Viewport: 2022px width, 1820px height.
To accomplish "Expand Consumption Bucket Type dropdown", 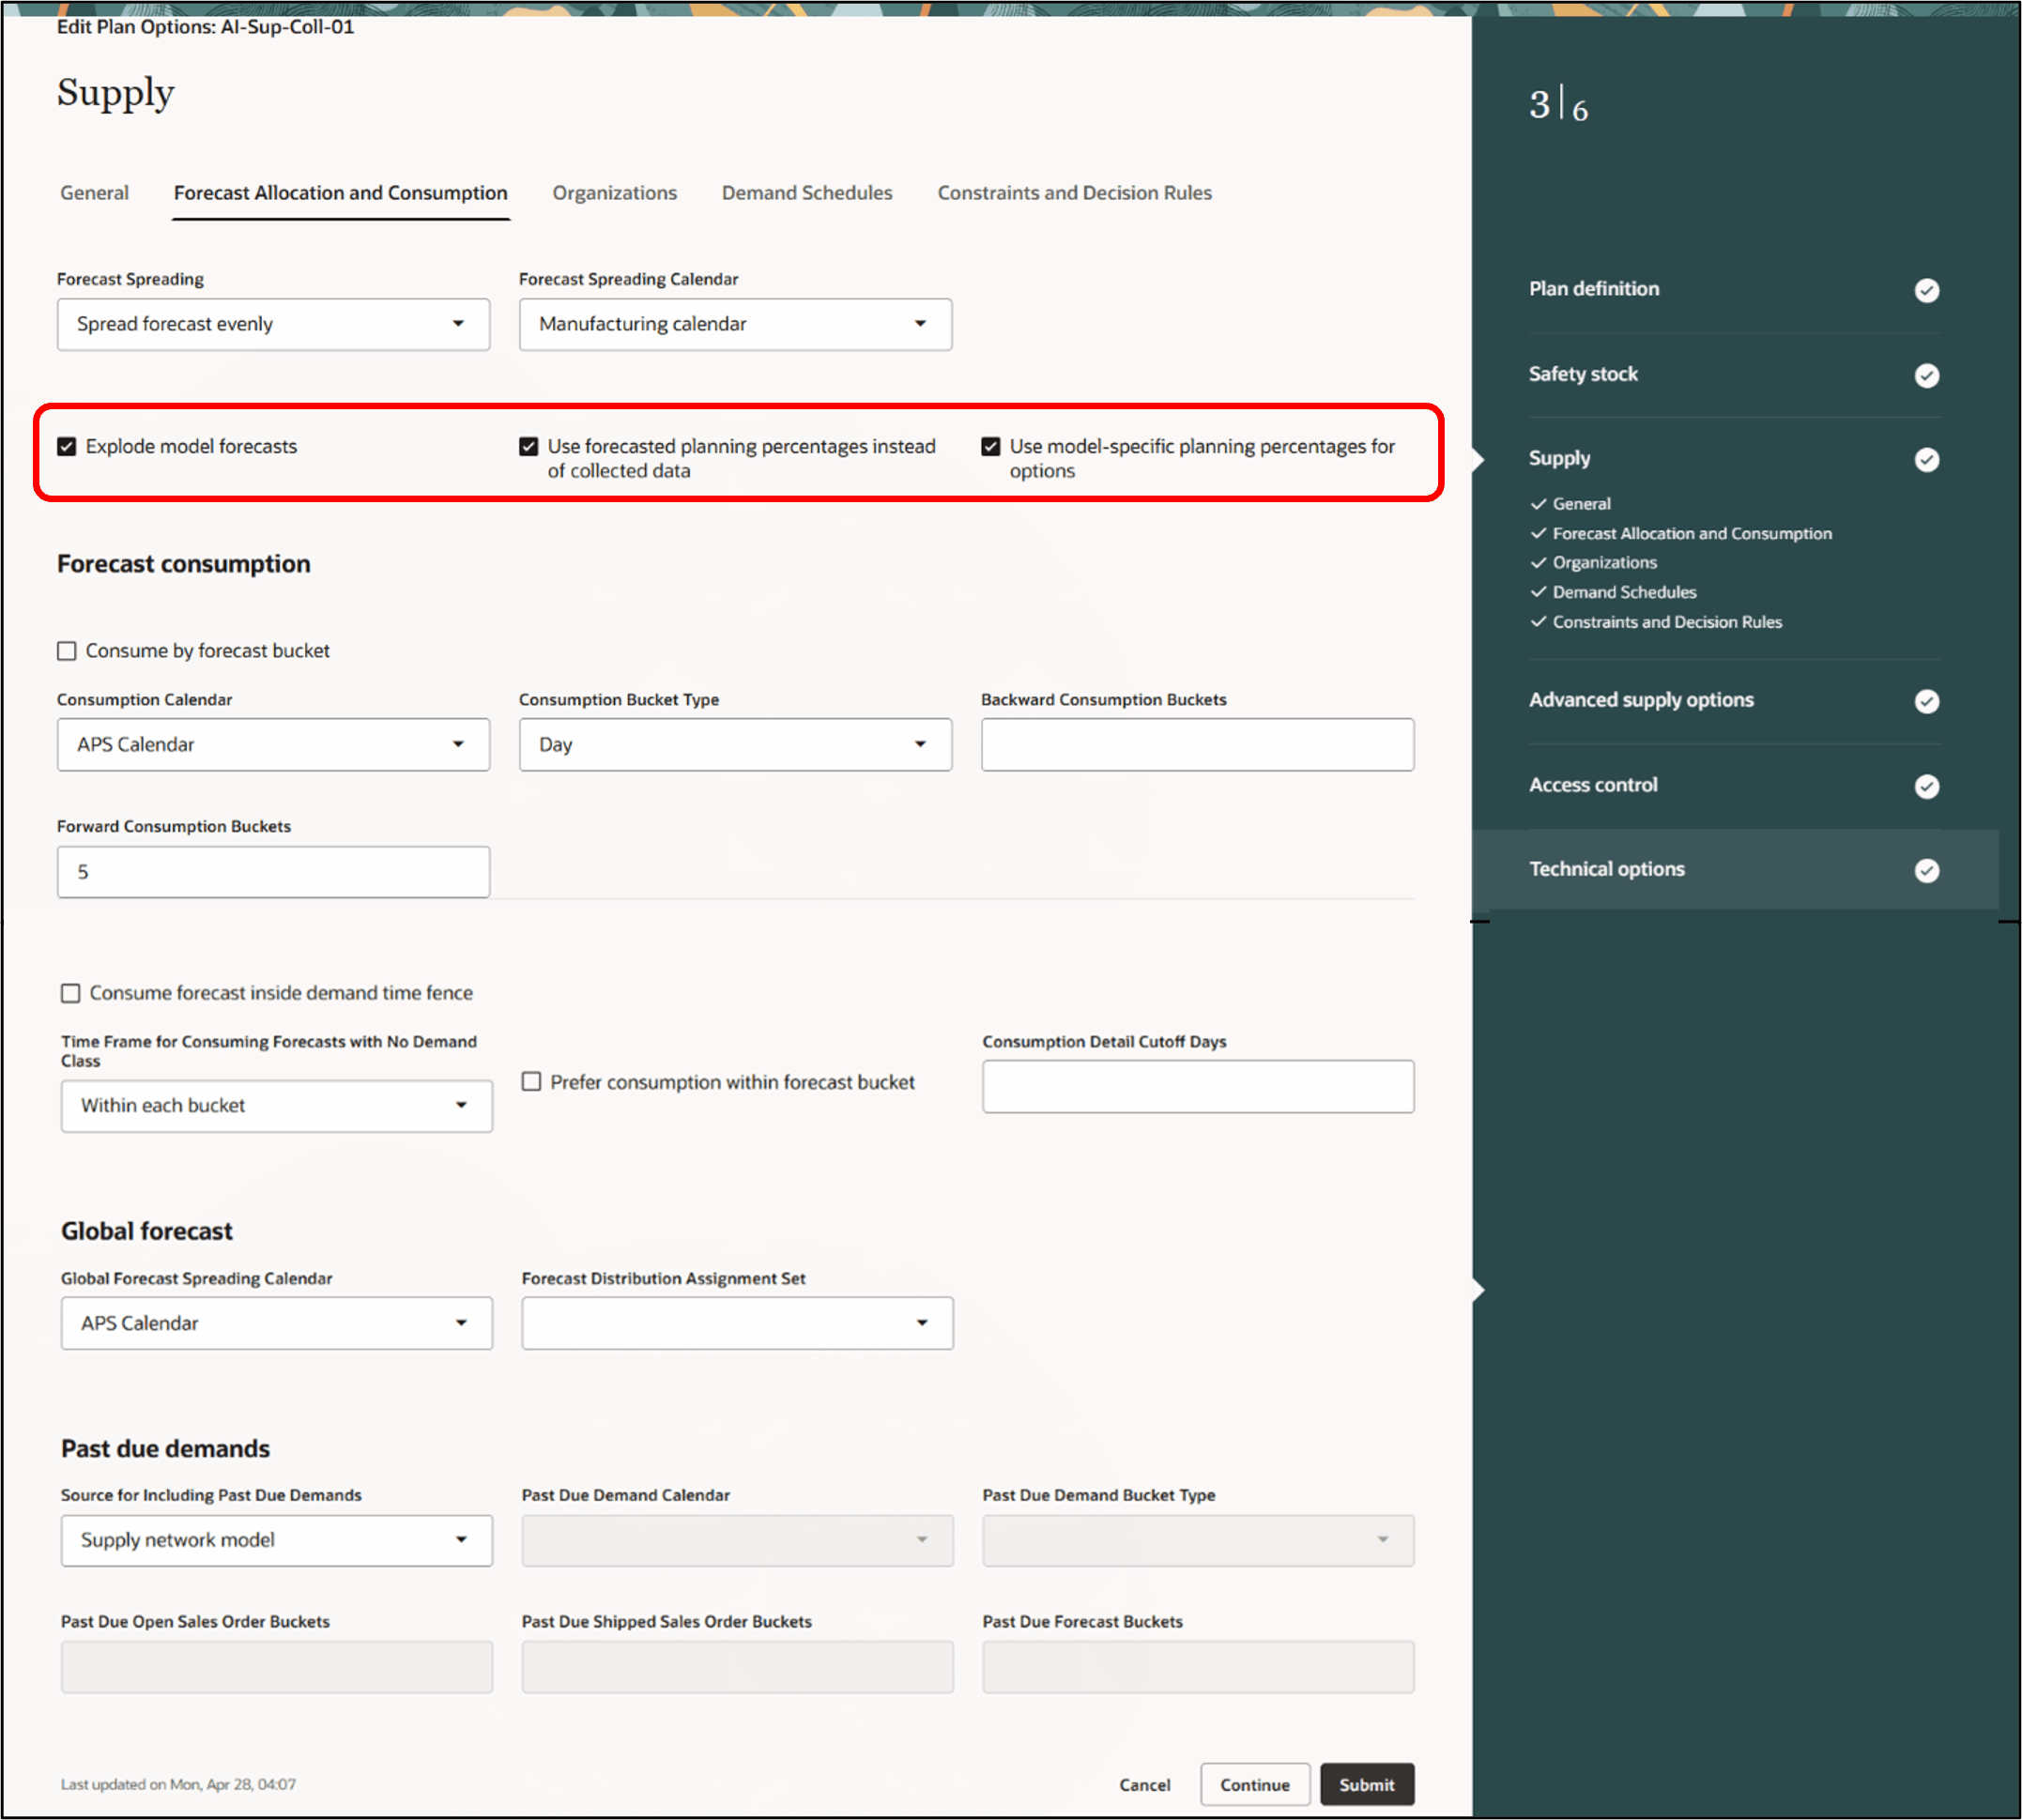I will [735, 744].
